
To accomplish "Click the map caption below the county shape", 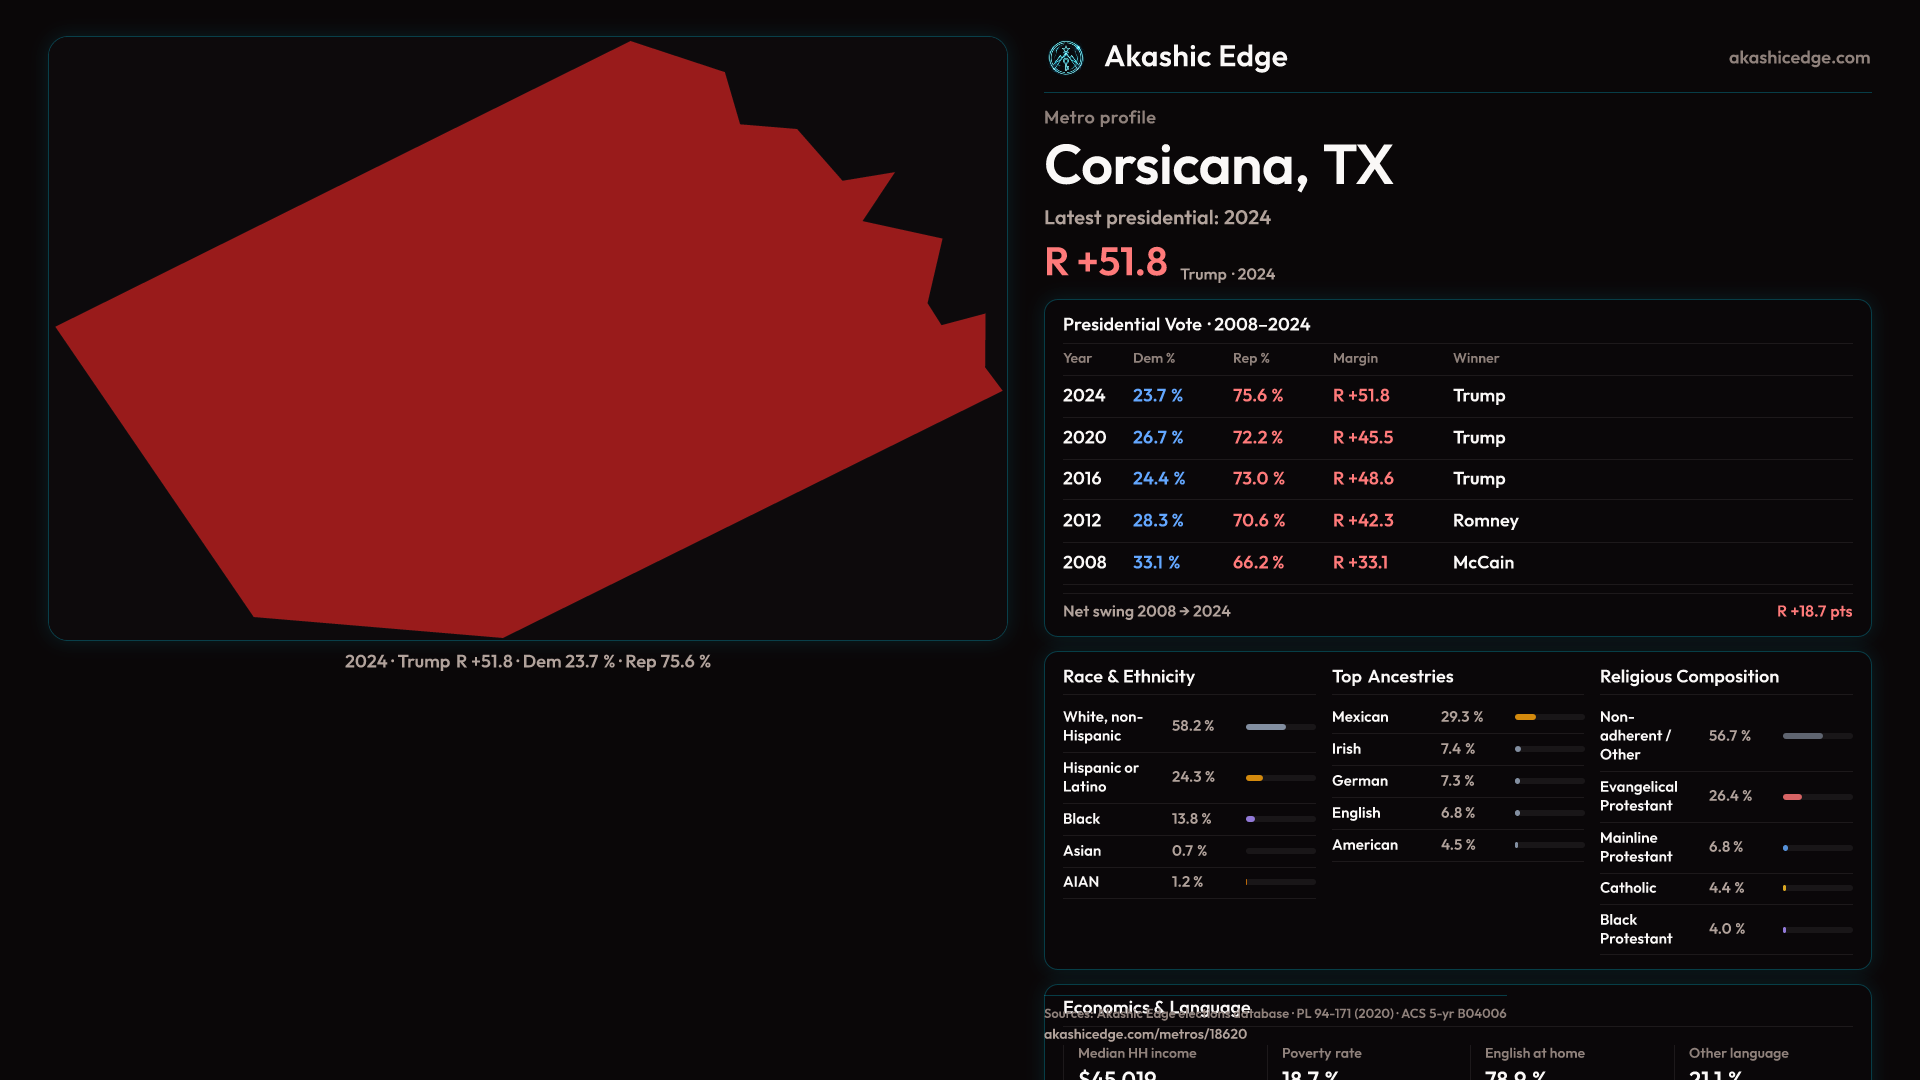I will 527,662.
